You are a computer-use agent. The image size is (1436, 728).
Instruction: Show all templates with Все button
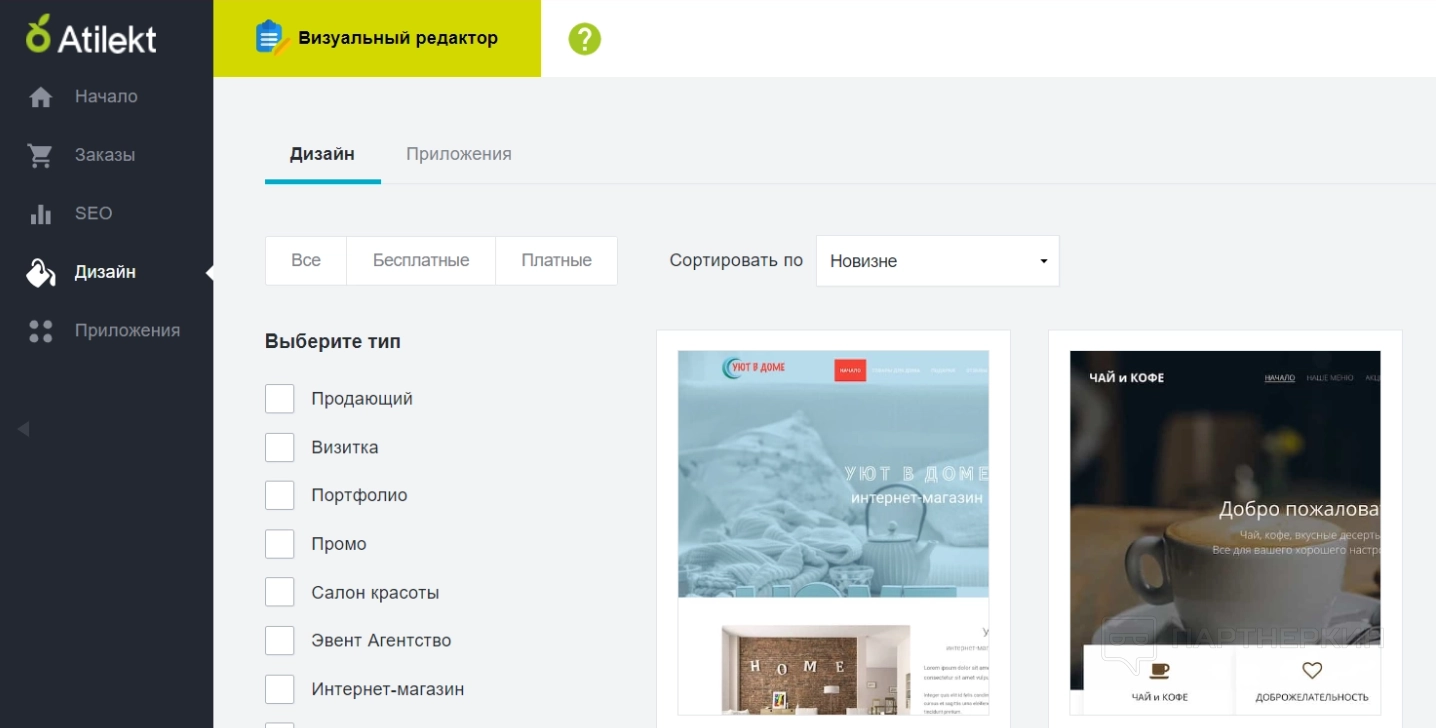306,261
